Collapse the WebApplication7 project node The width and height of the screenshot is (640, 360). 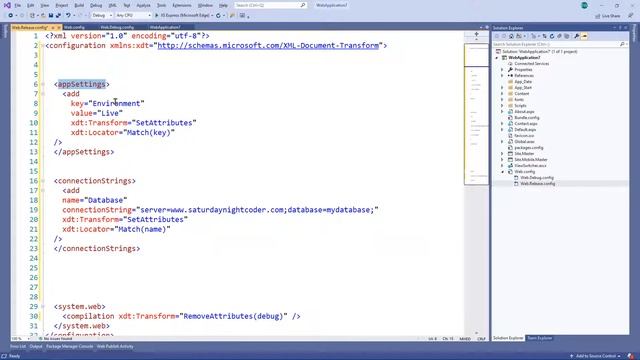(x=497, y=58)
